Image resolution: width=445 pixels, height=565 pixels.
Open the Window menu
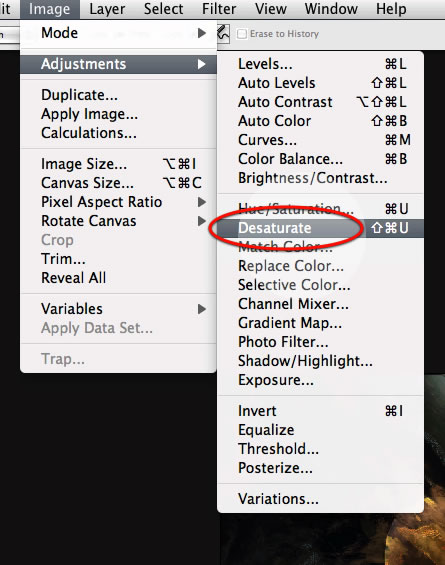331,9
